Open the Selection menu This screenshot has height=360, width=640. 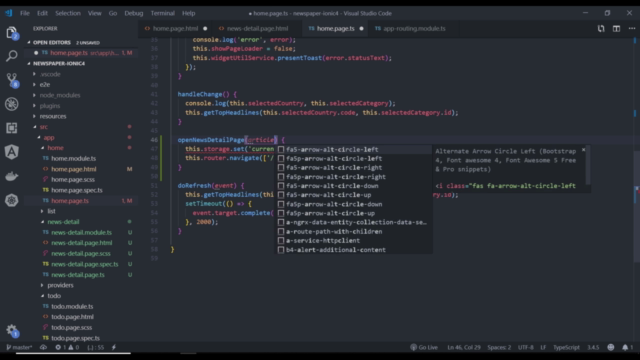(68, 13)
